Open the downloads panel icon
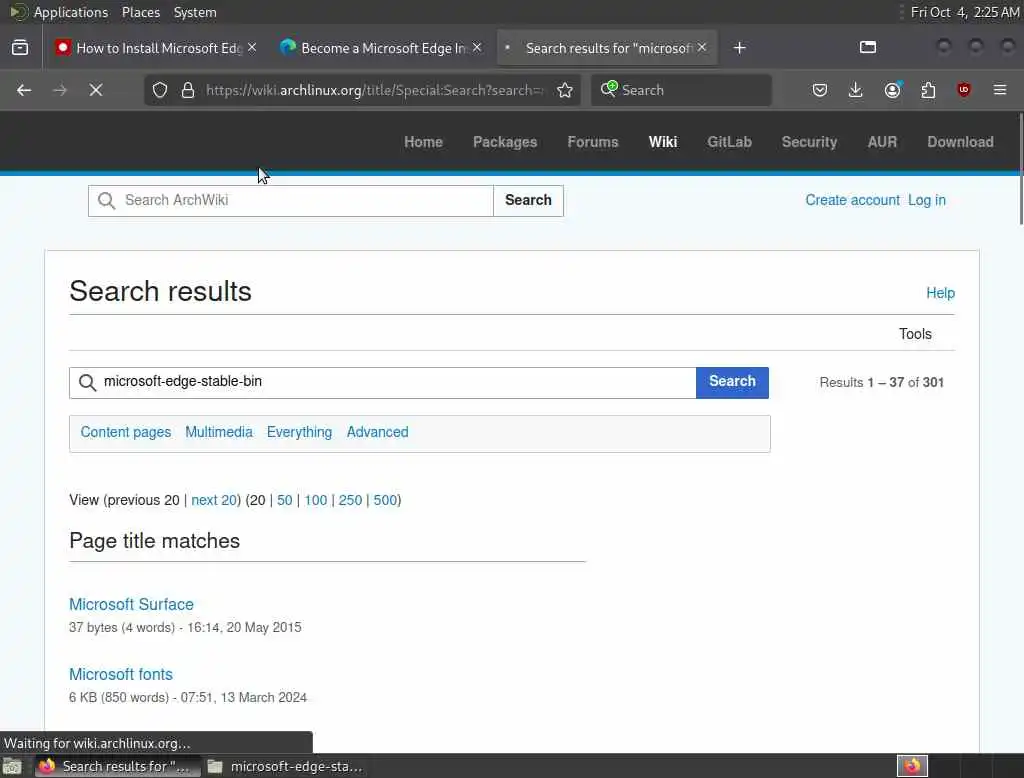 point(856,90)
